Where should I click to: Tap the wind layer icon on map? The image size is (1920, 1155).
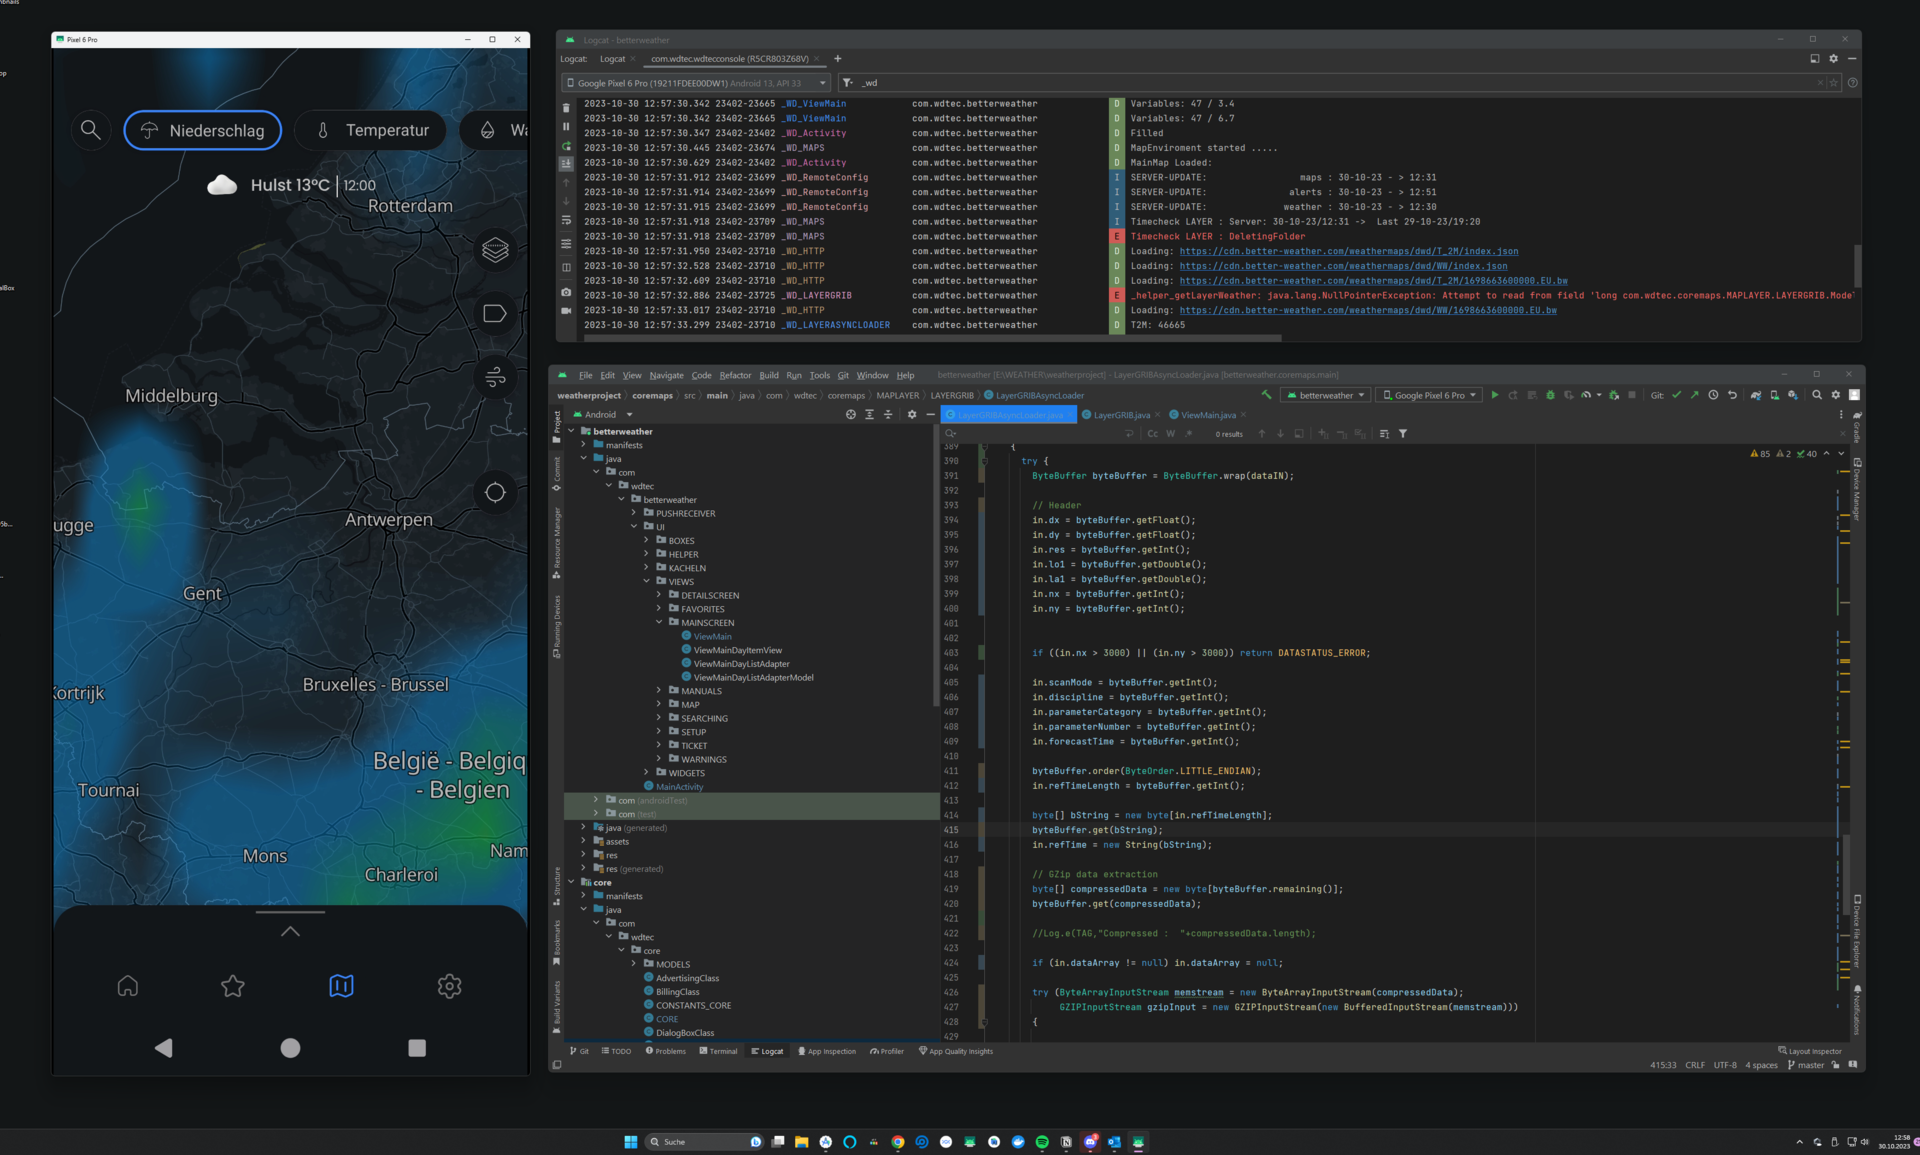(x=495, y=377)
